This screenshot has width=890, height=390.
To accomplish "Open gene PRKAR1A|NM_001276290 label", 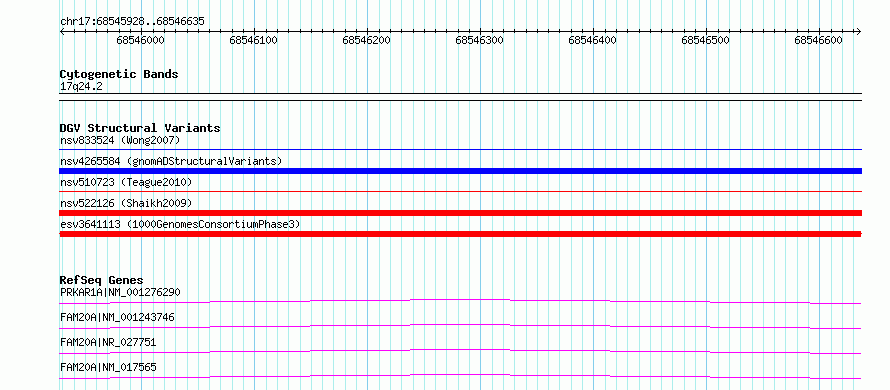I will point(120,292).
